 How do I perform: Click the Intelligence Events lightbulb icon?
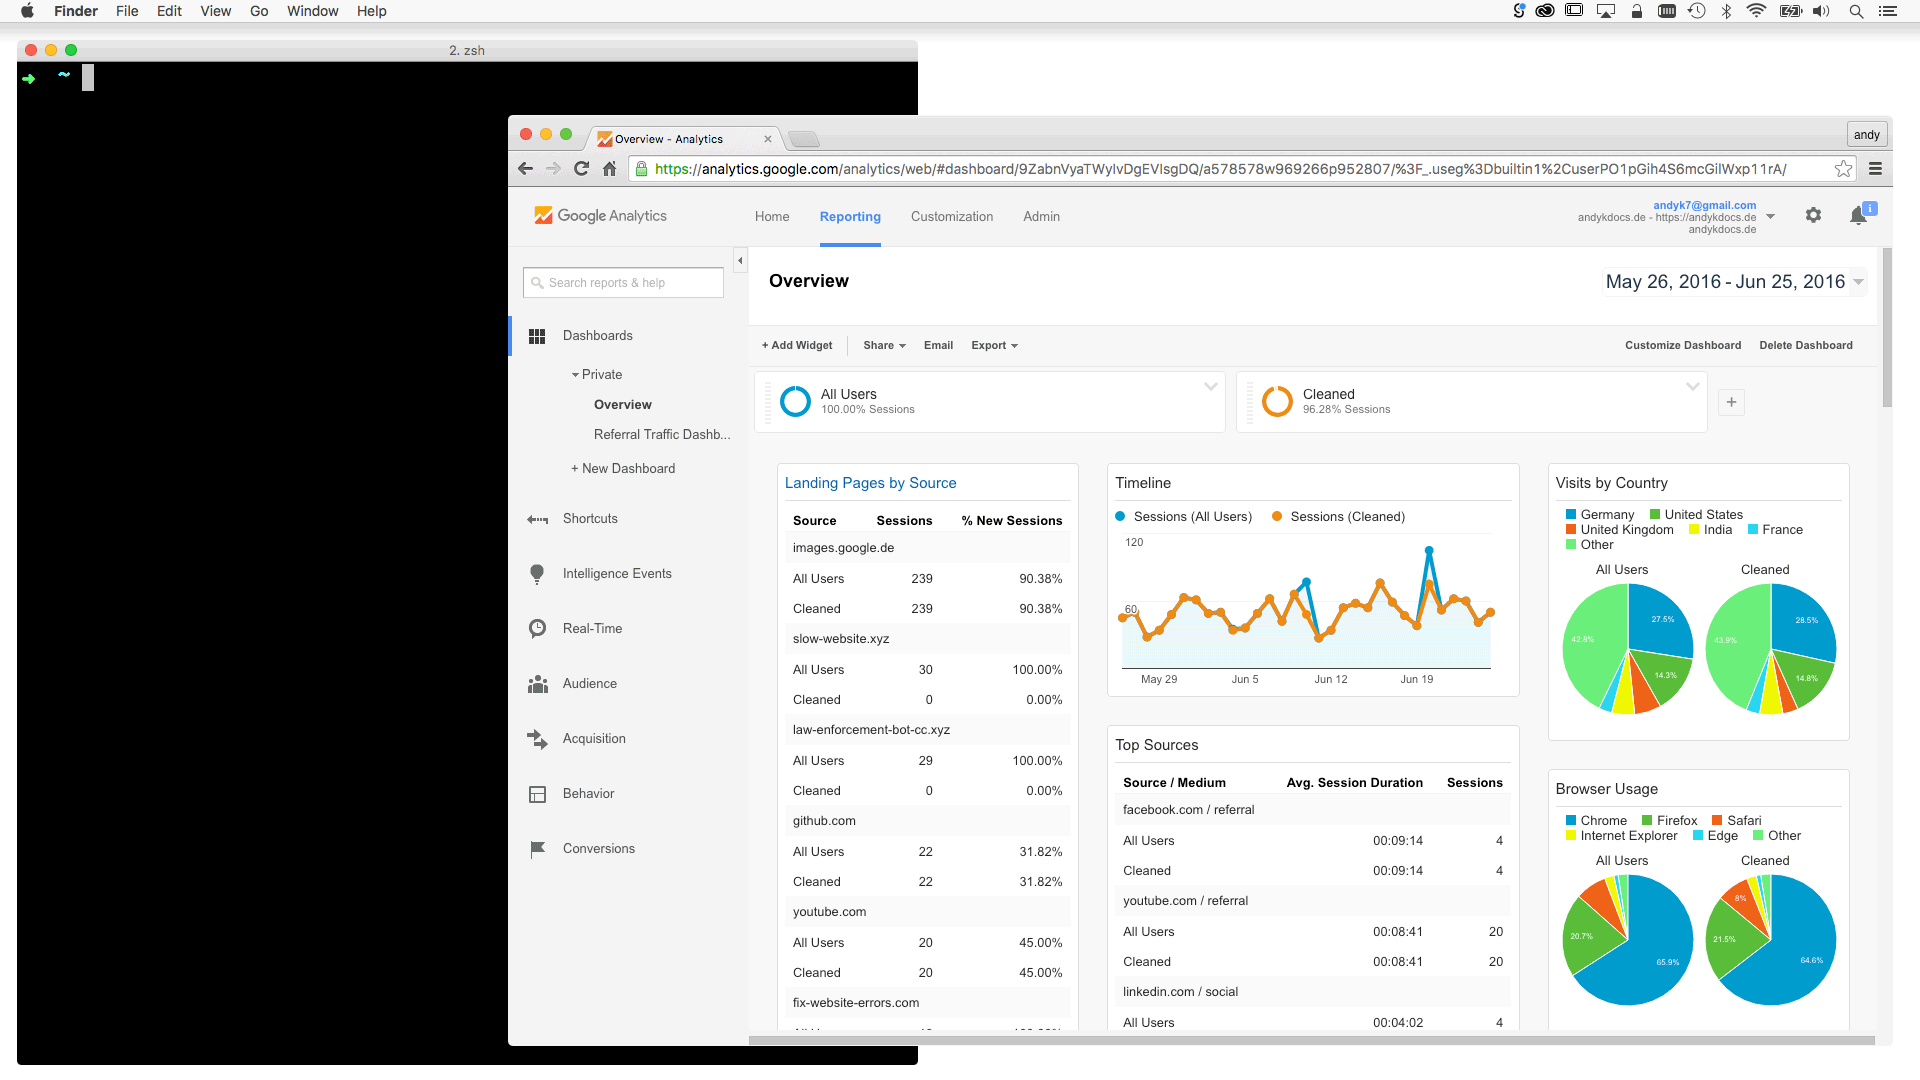click(x=537, y=574)
